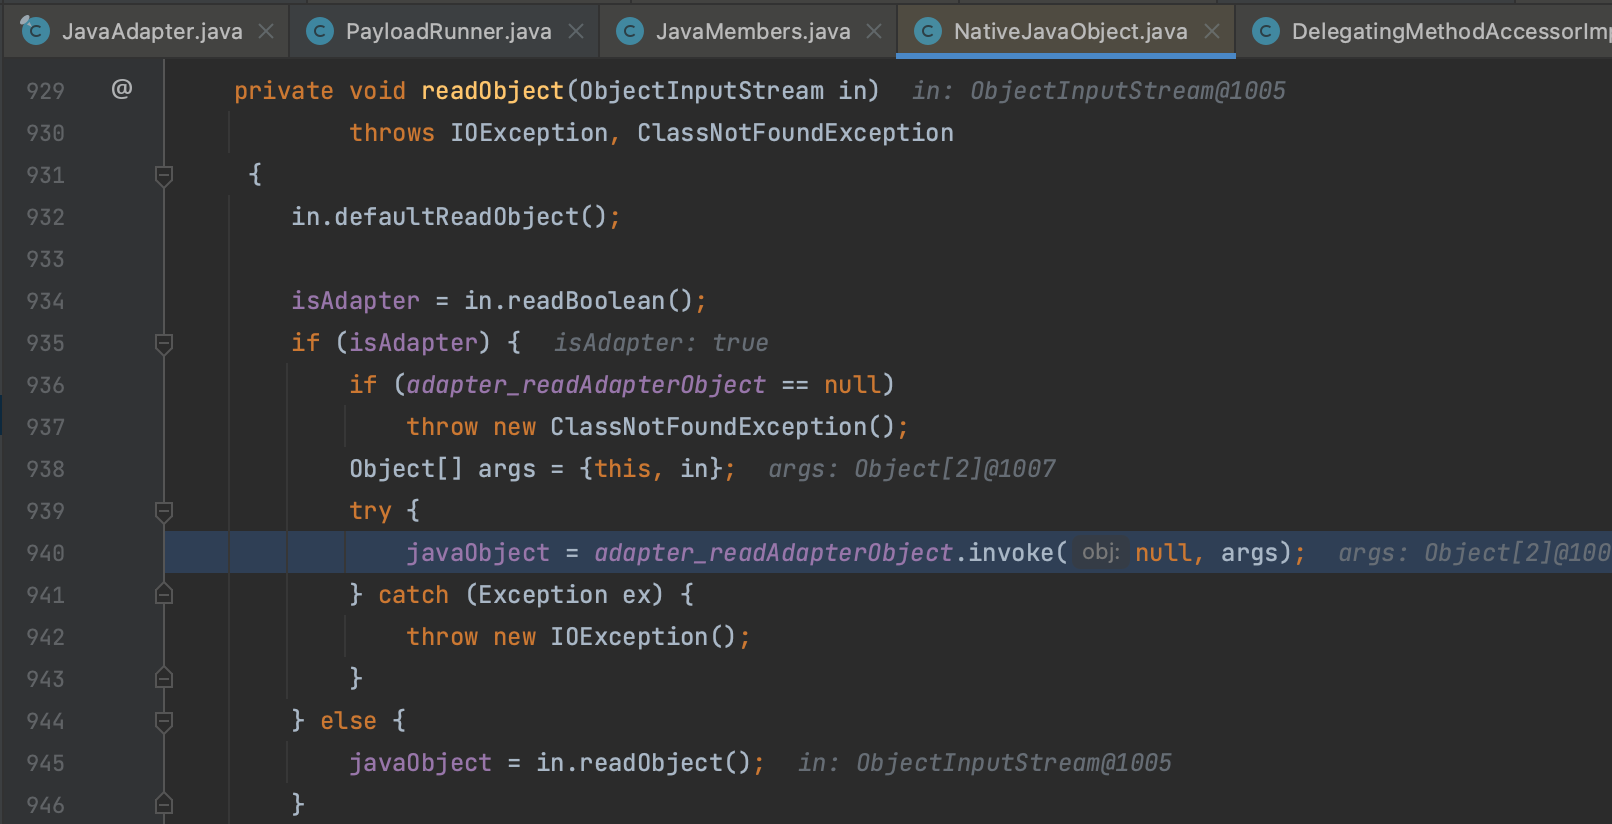Screen dimensions: 1612x824
Task: Close the PayloadRunner.java tab
Action: pyautogui.click(x=576, y=32)
